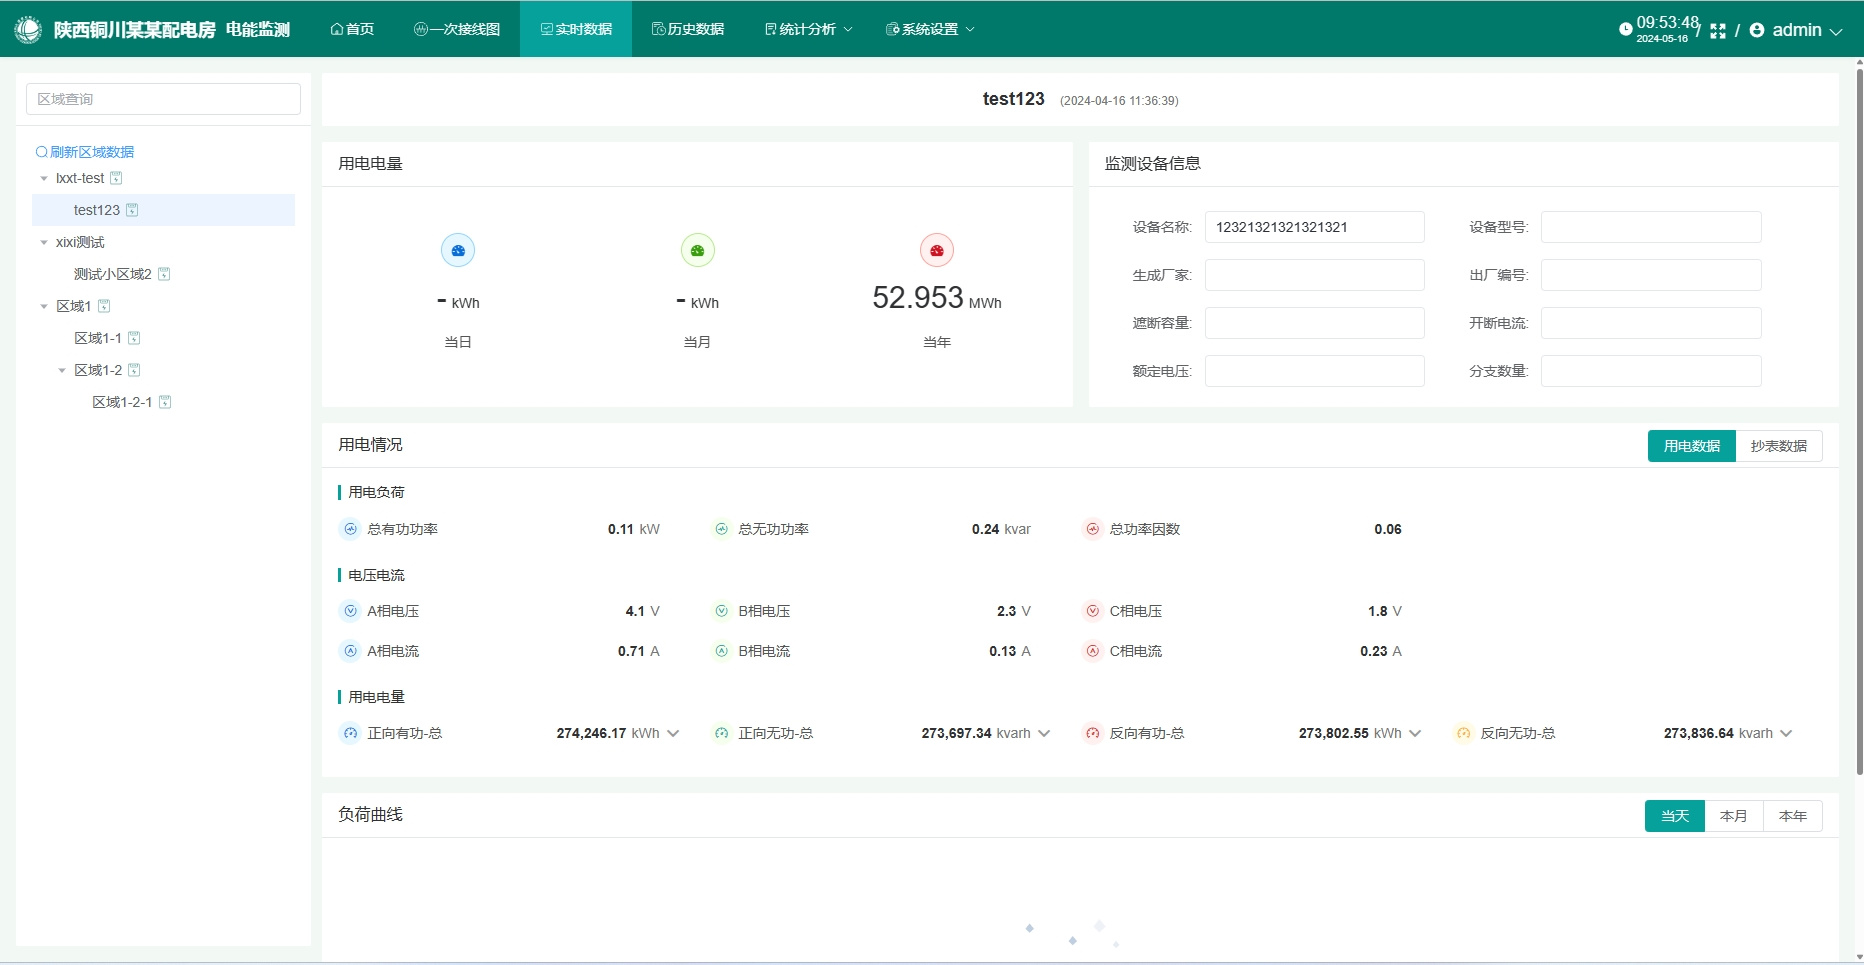Open the 一次接线图 page

(457, 29)
